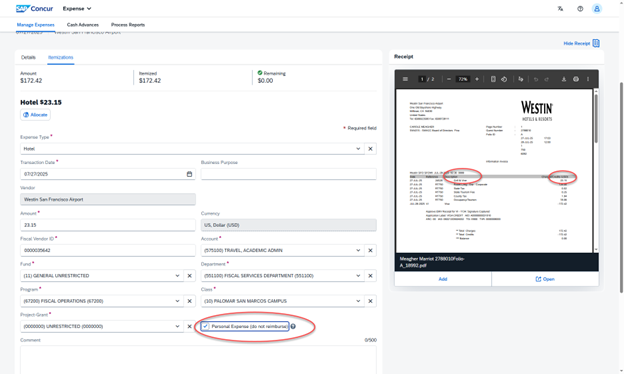624x374 pixels.
Task: Open the Expense dropdown menu
Action: pos(77,8)
